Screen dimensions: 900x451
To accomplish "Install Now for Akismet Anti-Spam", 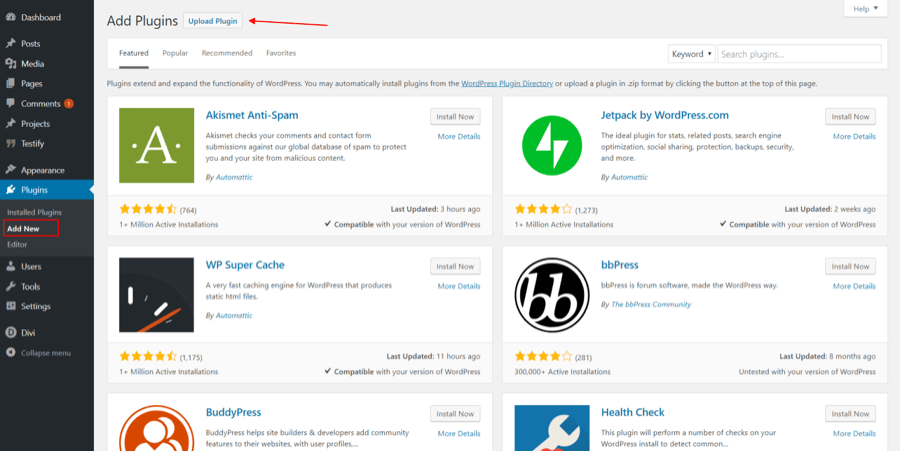I will coord(455,116).
